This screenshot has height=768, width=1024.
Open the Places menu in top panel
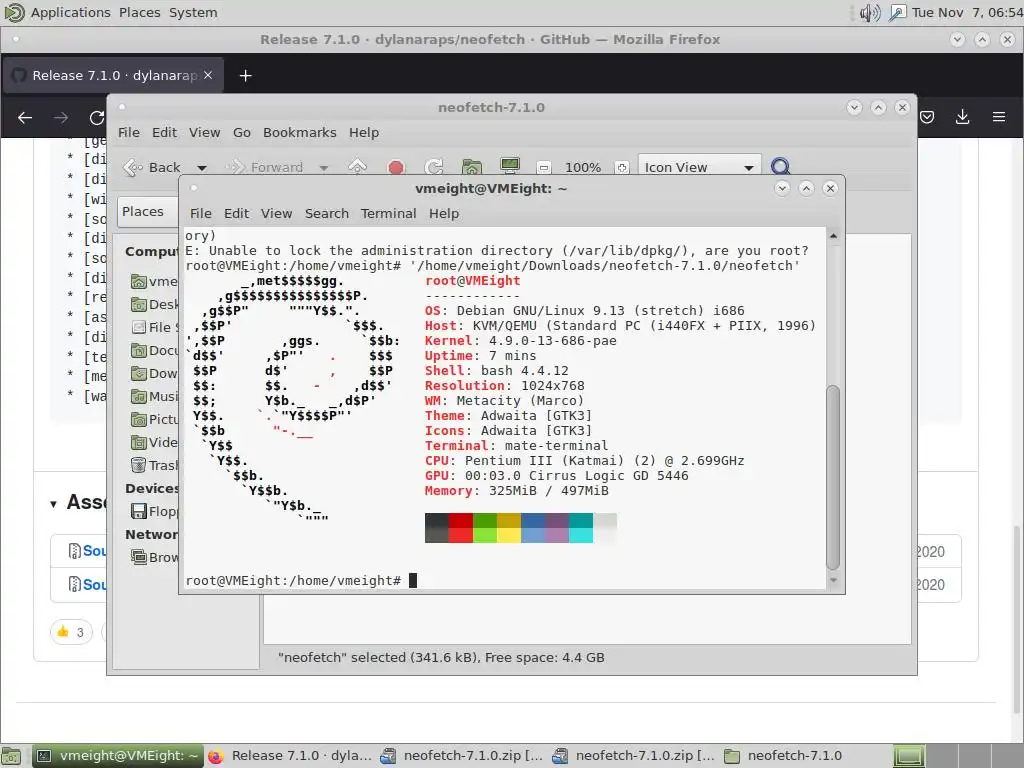click(140, 12)
